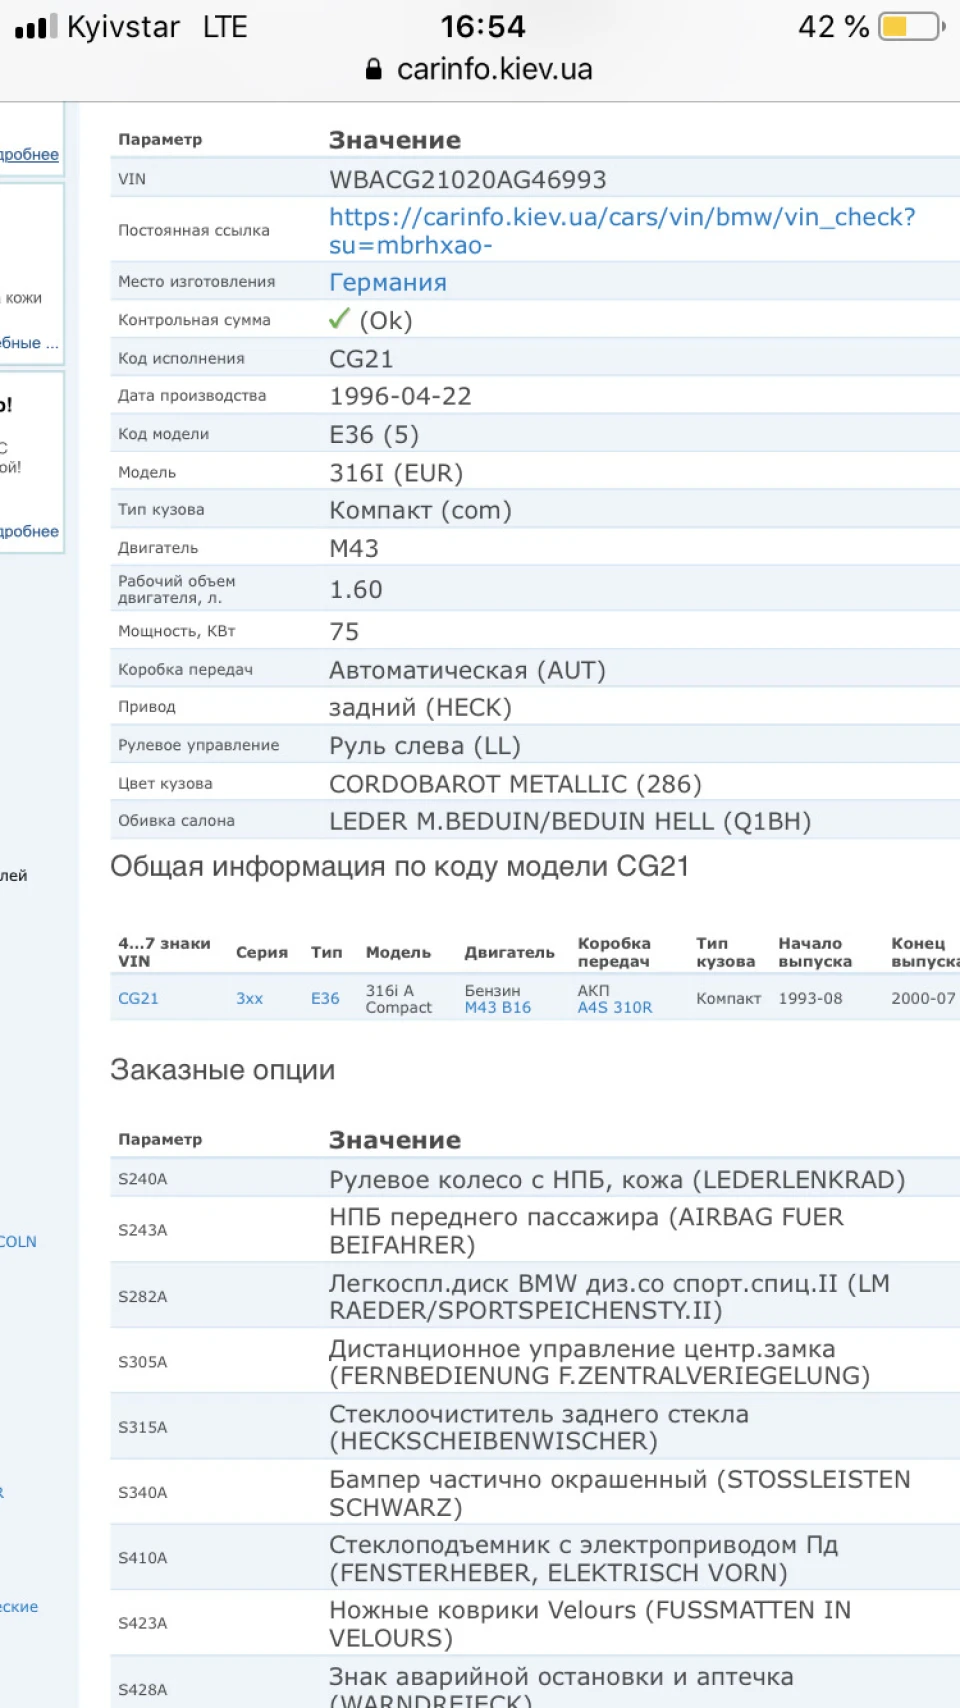
Task: Tap the Постоянная ссылка parameter label
Action: pyautogui.click(x=194, y=230)
